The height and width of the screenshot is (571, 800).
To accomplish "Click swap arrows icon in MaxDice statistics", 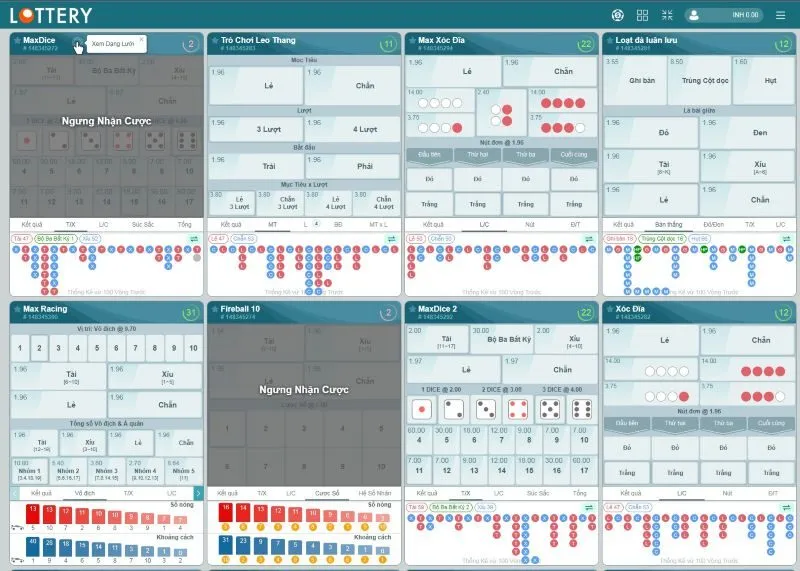I will (x=196, y=239).
